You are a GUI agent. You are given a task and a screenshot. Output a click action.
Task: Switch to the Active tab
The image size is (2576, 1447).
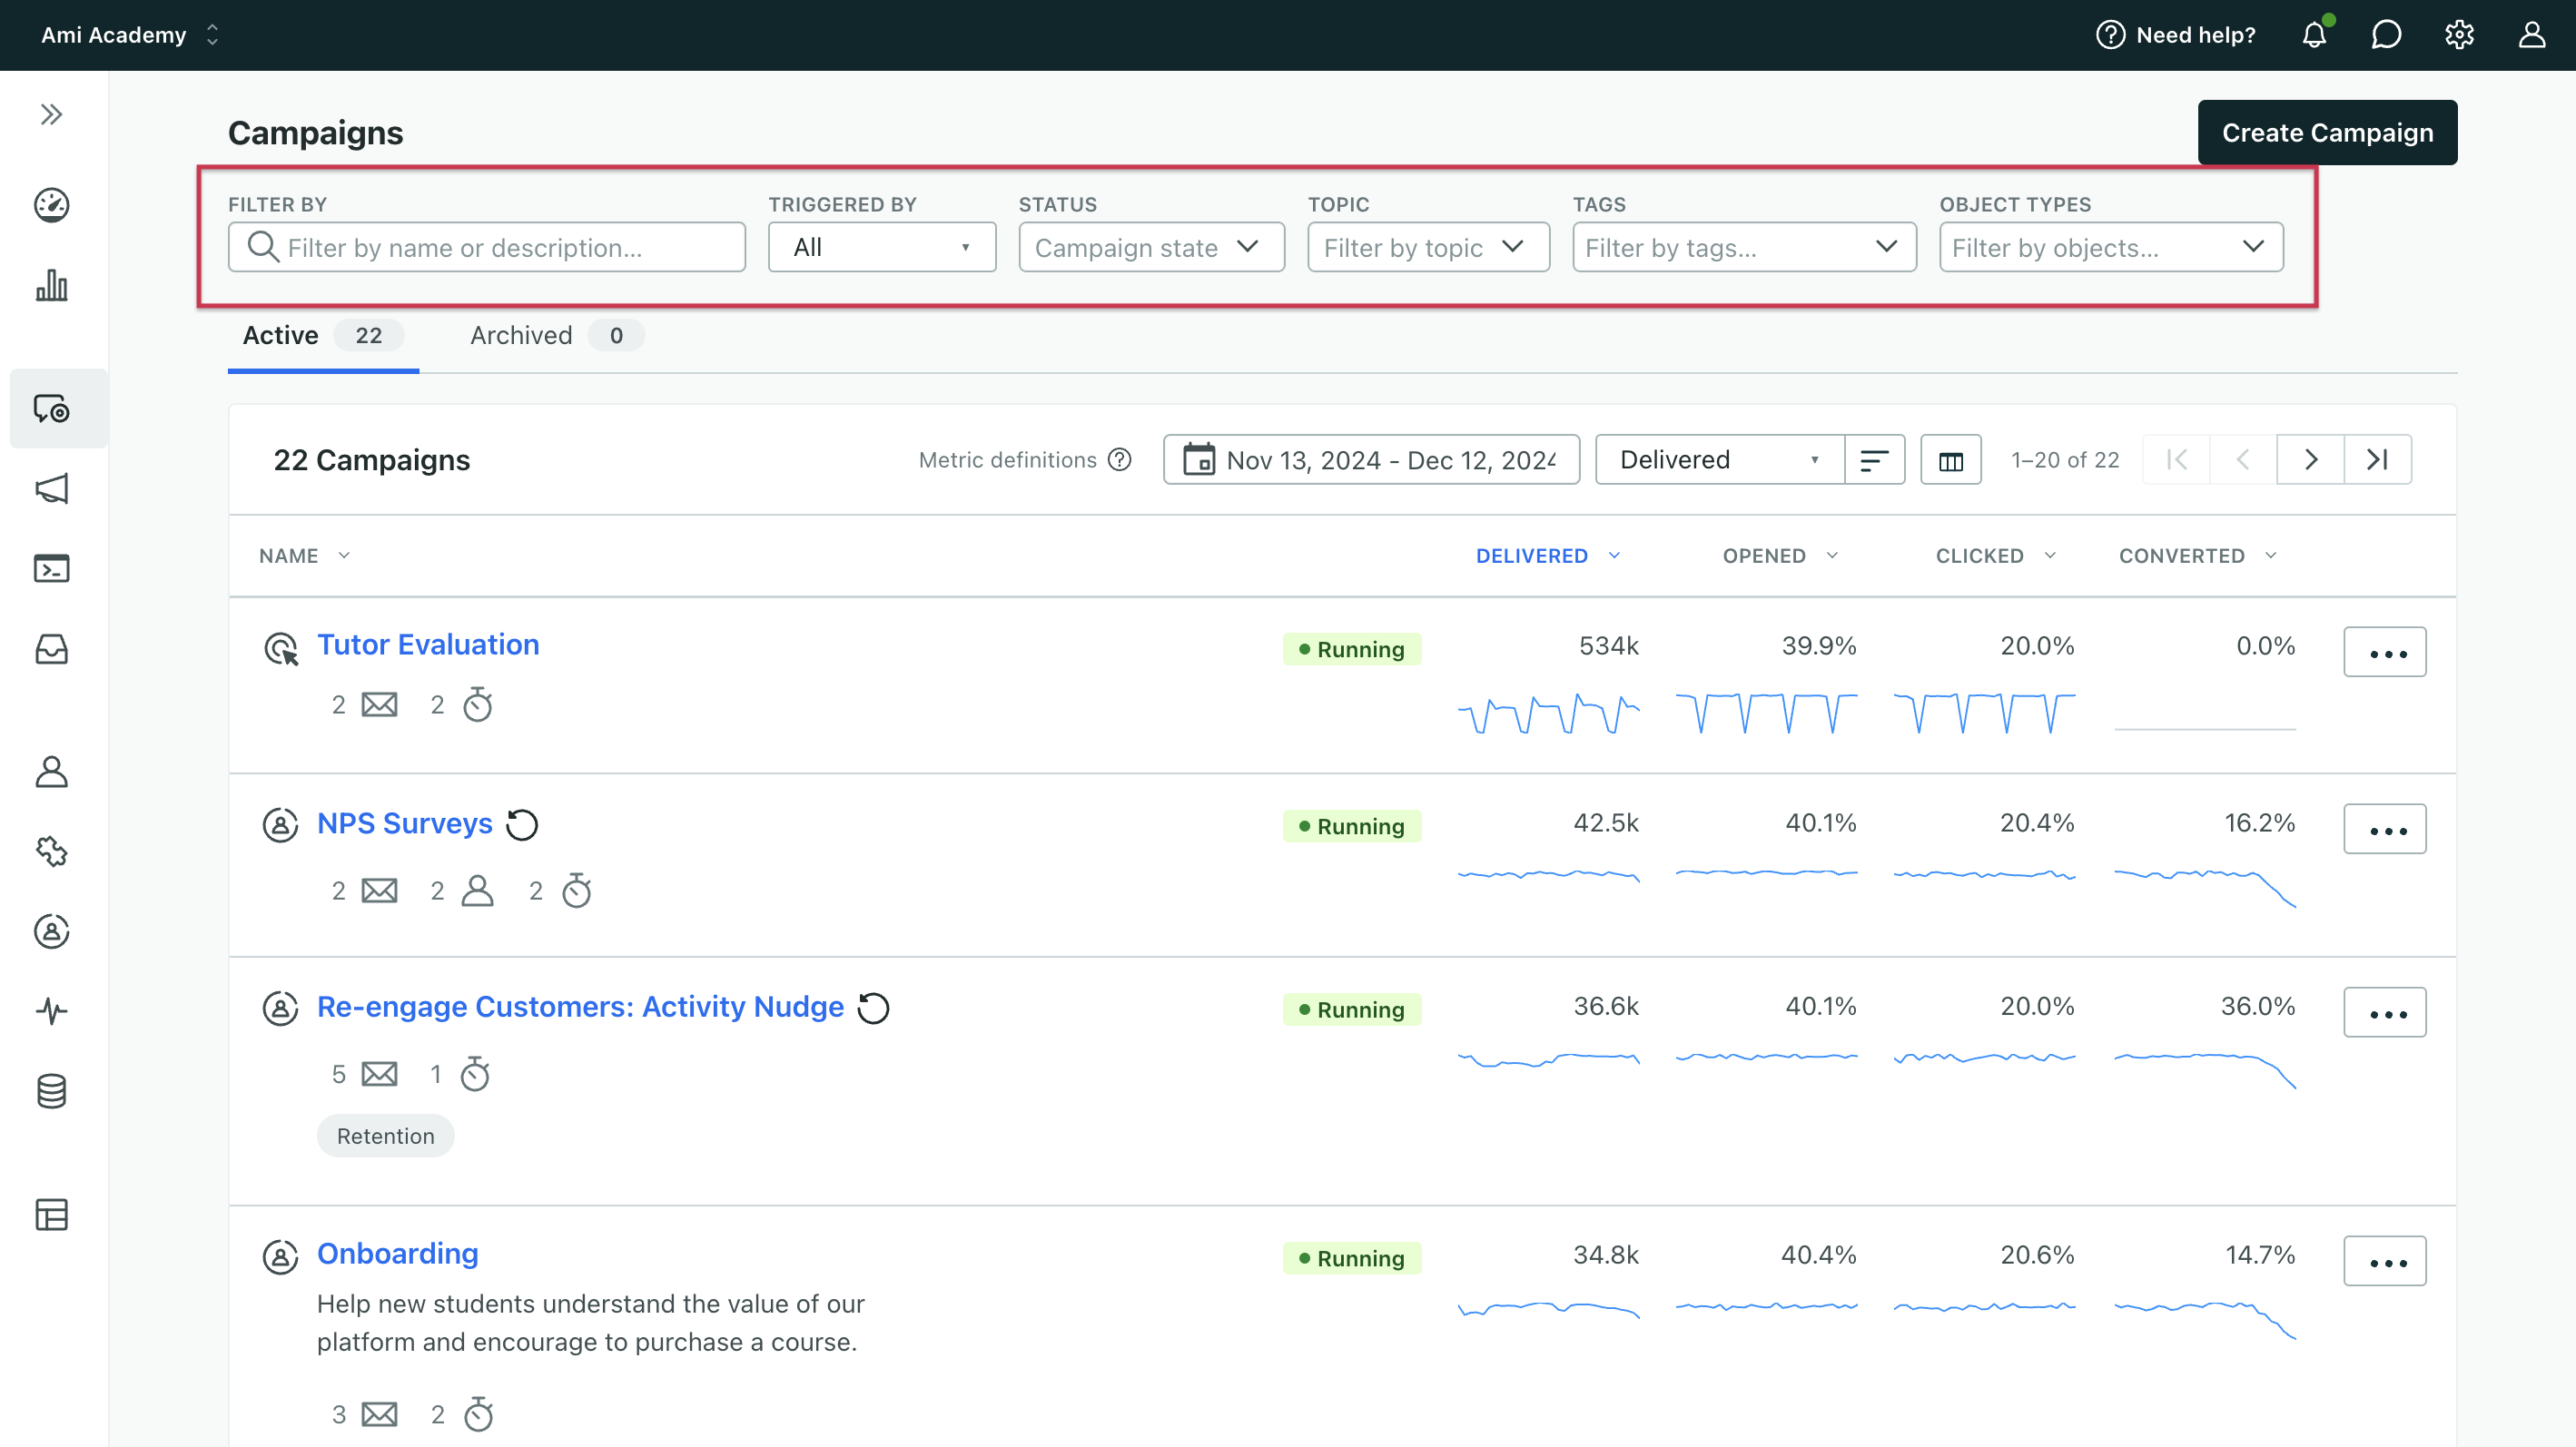pyautogui.click(x=322, y=335)
